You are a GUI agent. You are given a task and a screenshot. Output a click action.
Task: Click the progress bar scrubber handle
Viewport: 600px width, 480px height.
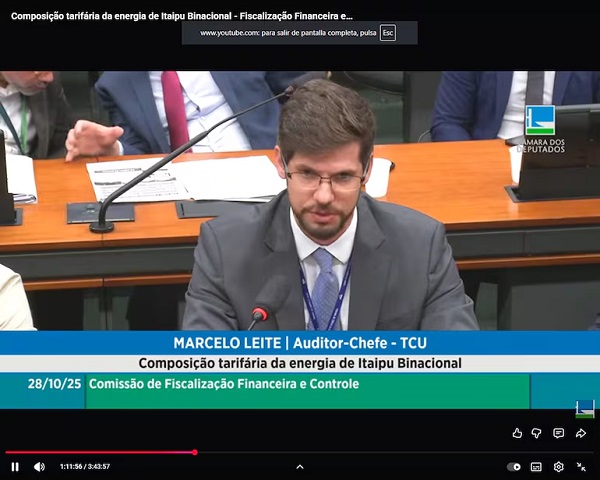click(x=194, y=452)
